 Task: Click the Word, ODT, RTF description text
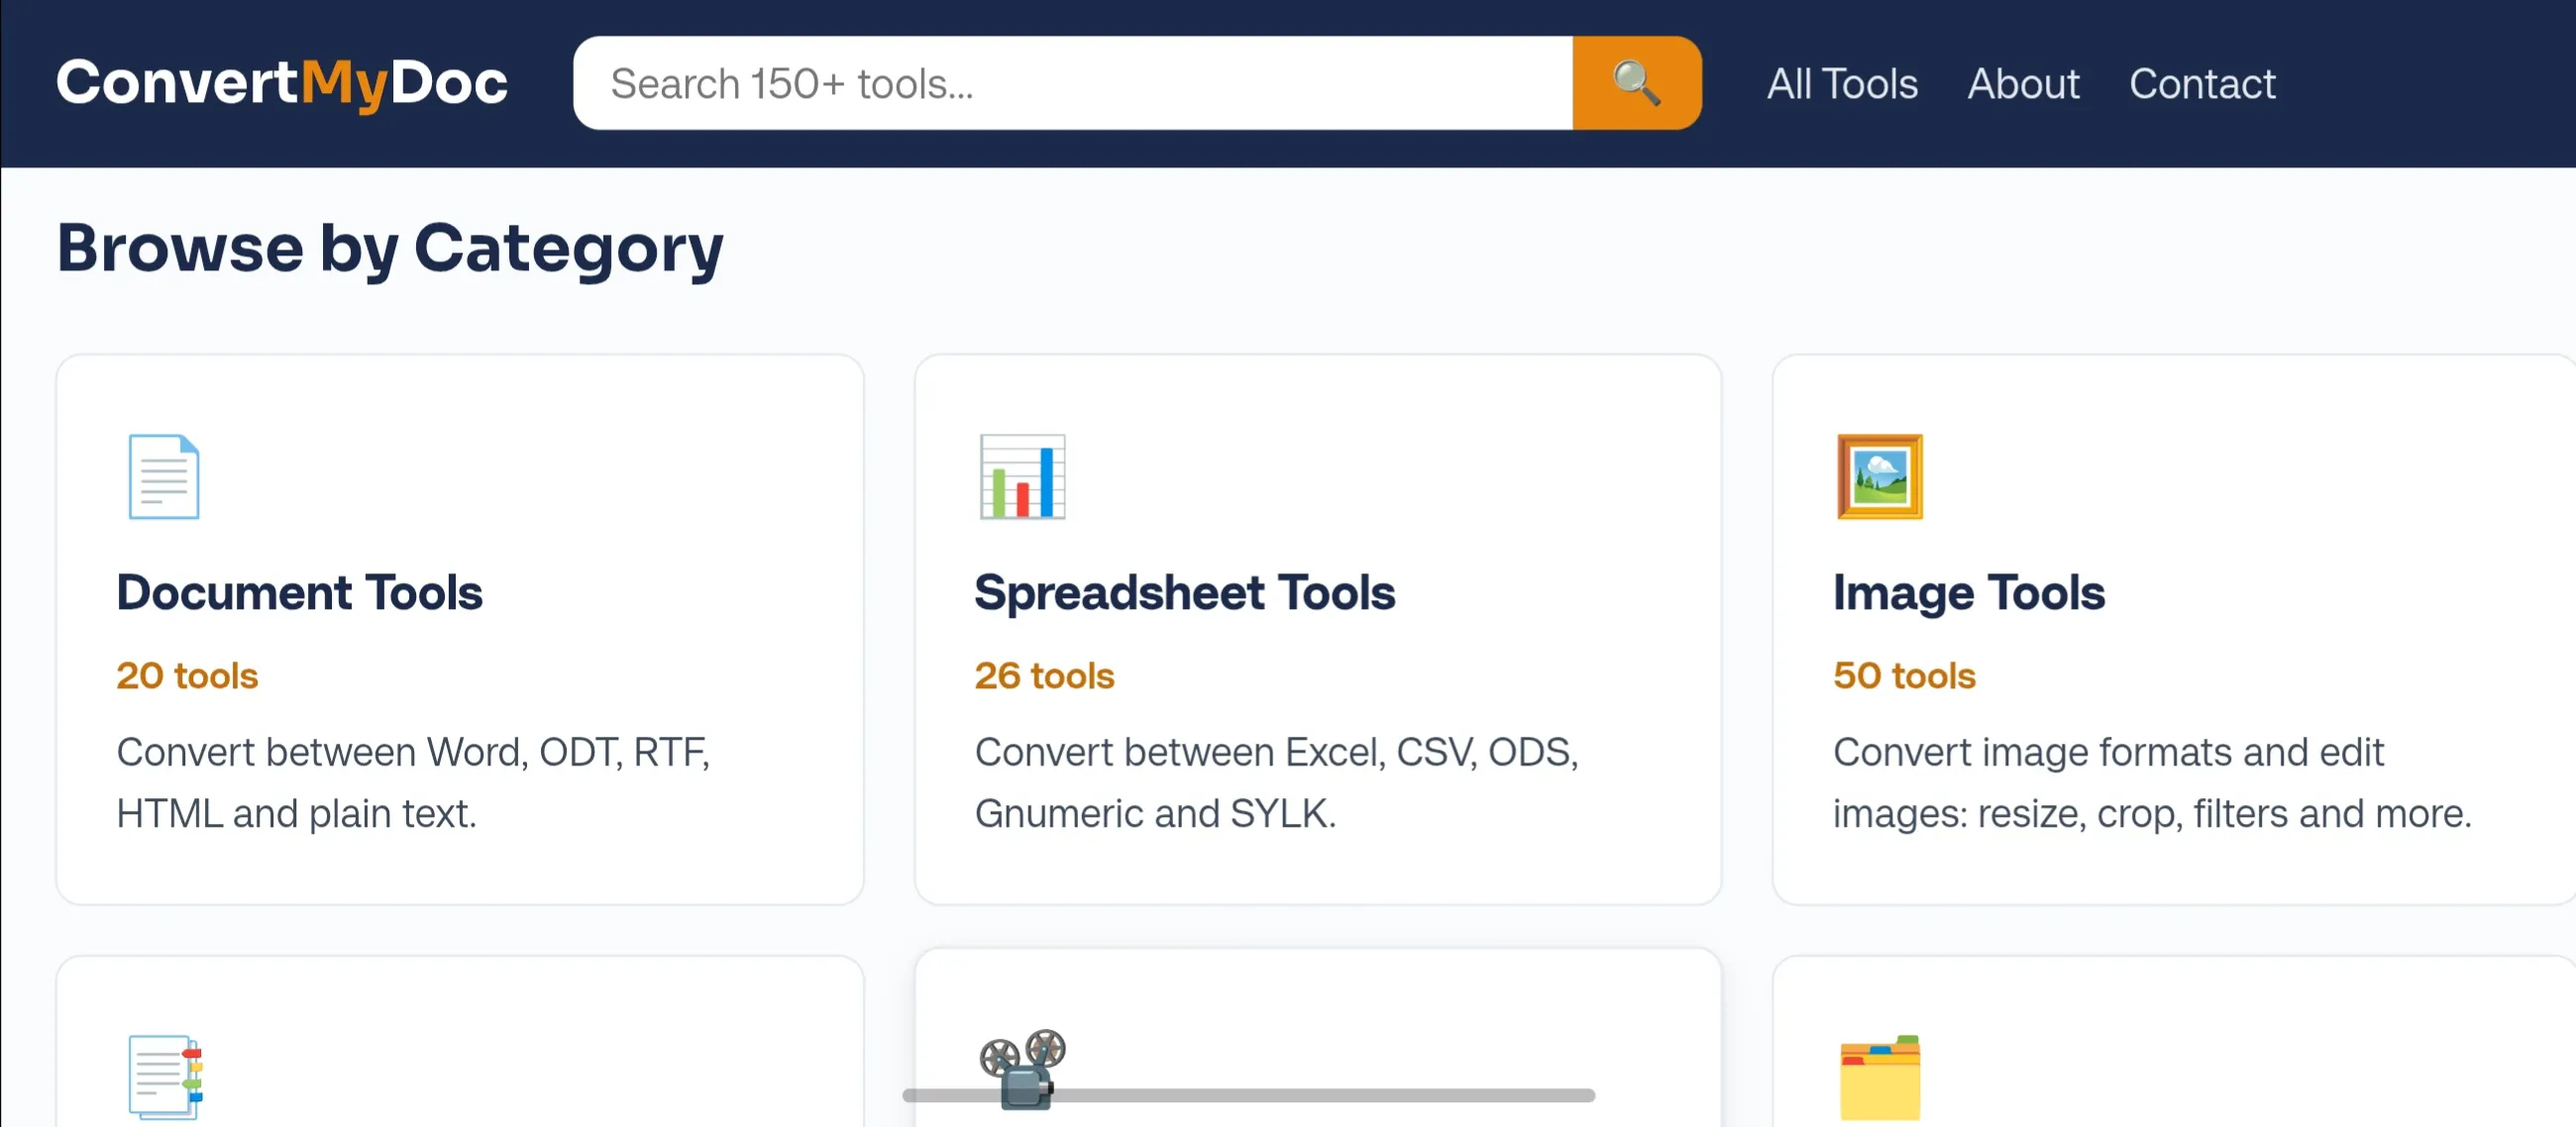click(413, 783)
